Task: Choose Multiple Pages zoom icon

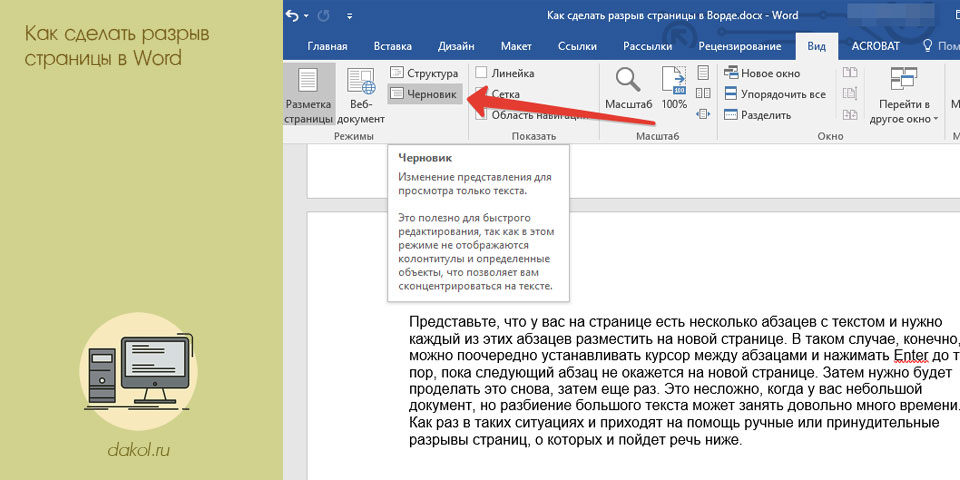Action: click(703, 93)
